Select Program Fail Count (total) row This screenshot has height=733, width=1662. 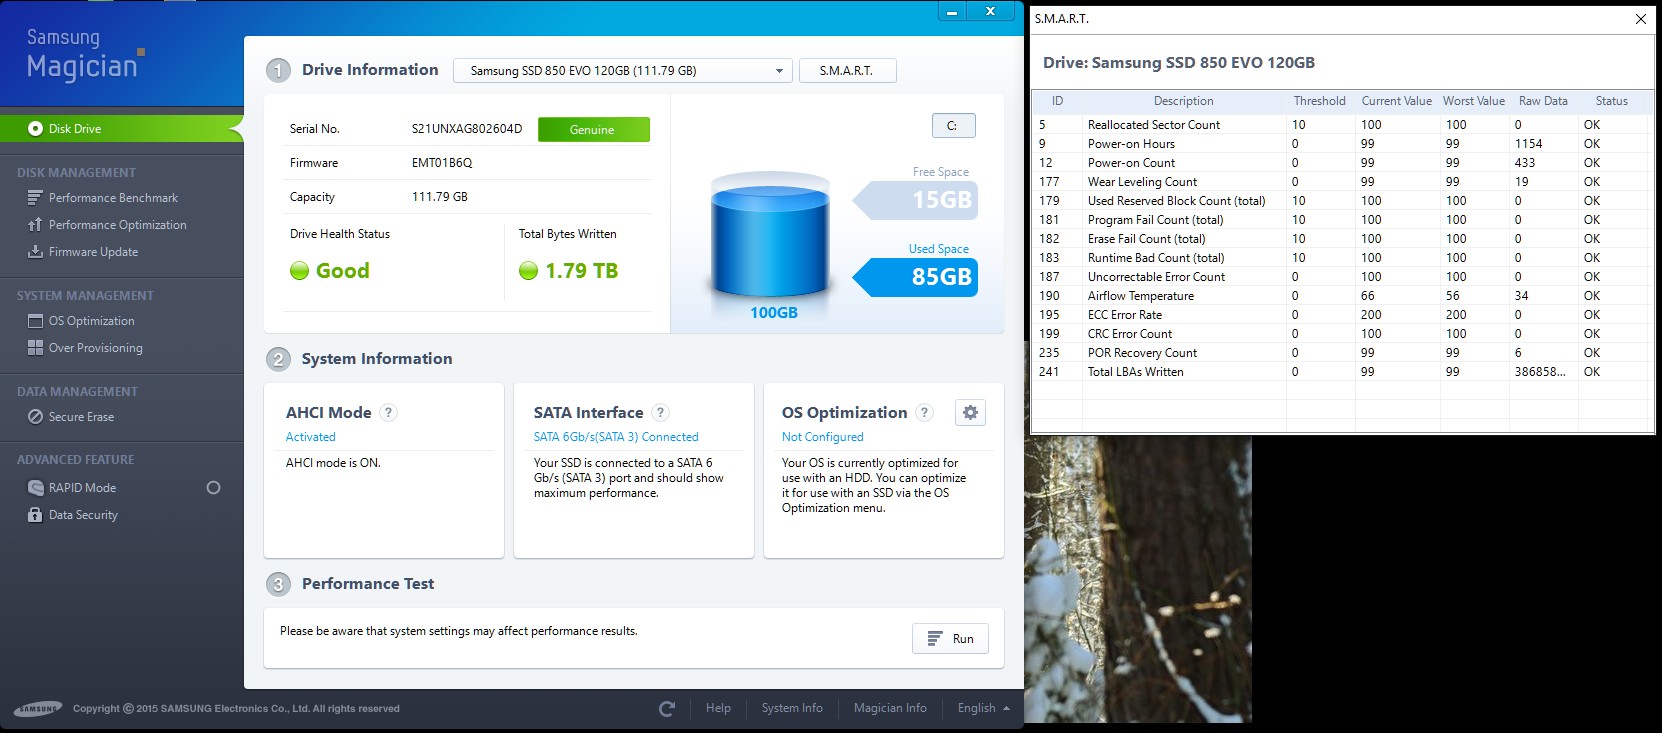pyautogui.click(x=1342, y=220)
